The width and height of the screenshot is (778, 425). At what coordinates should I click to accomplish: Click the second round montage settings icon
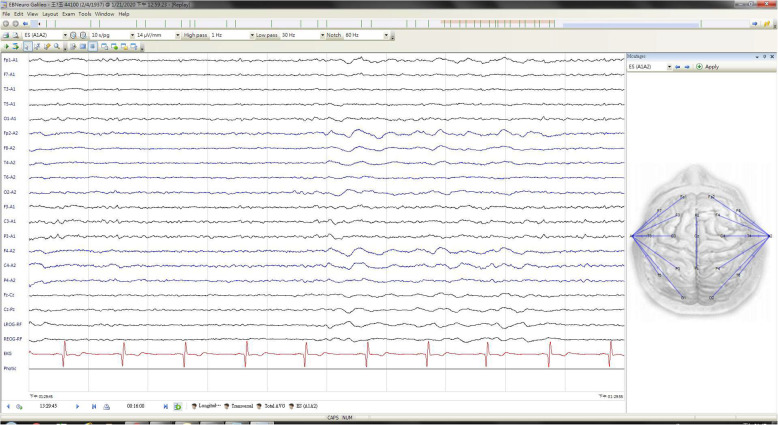point(83,35)
